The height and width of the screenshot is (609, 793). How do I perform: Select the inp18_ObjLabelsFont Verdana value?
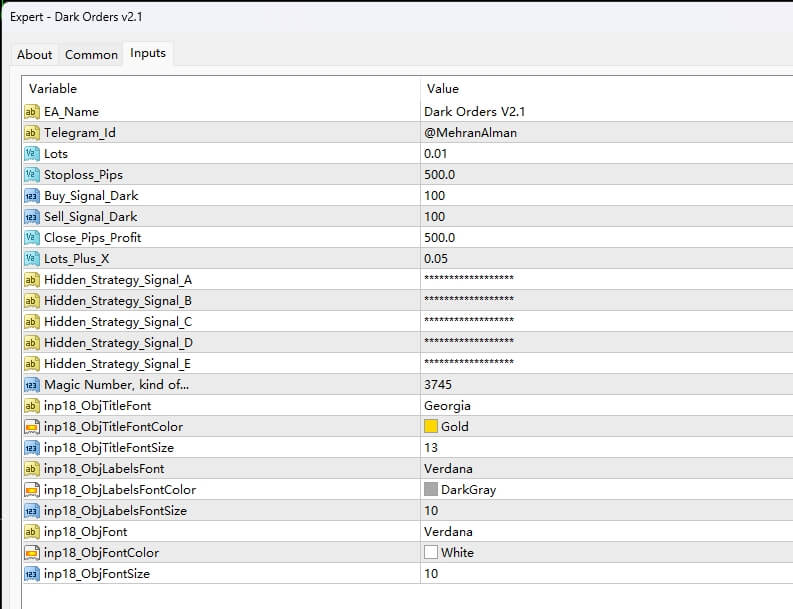coord(448,468)
